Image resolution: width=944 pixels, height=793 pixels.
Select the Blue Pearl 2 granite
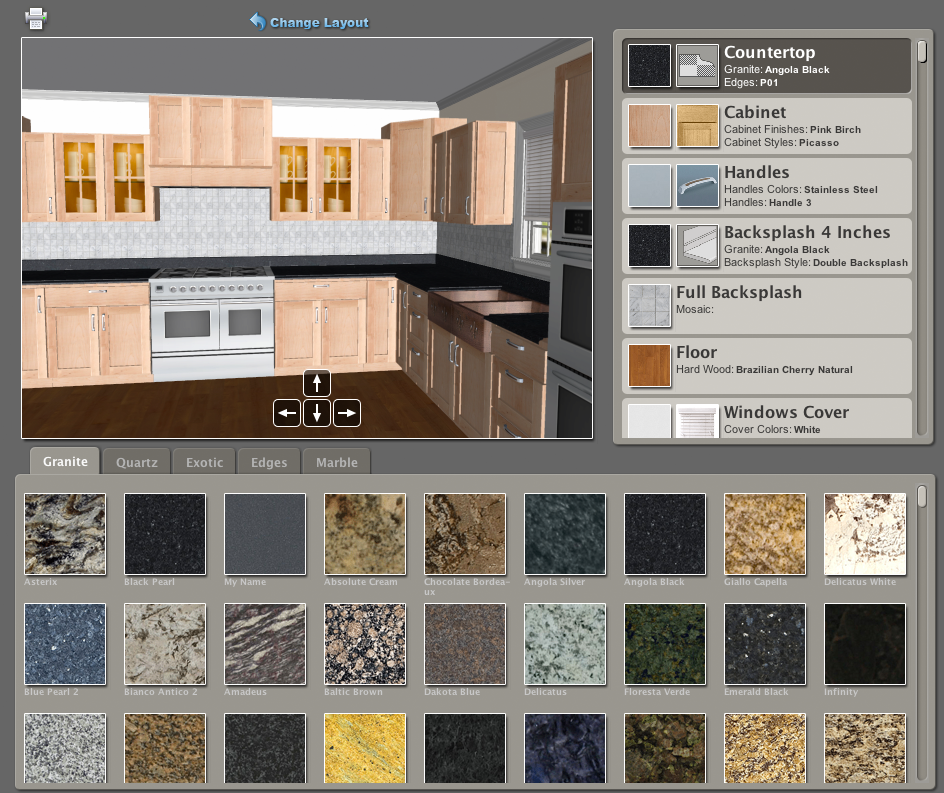[x=65, y=644]
